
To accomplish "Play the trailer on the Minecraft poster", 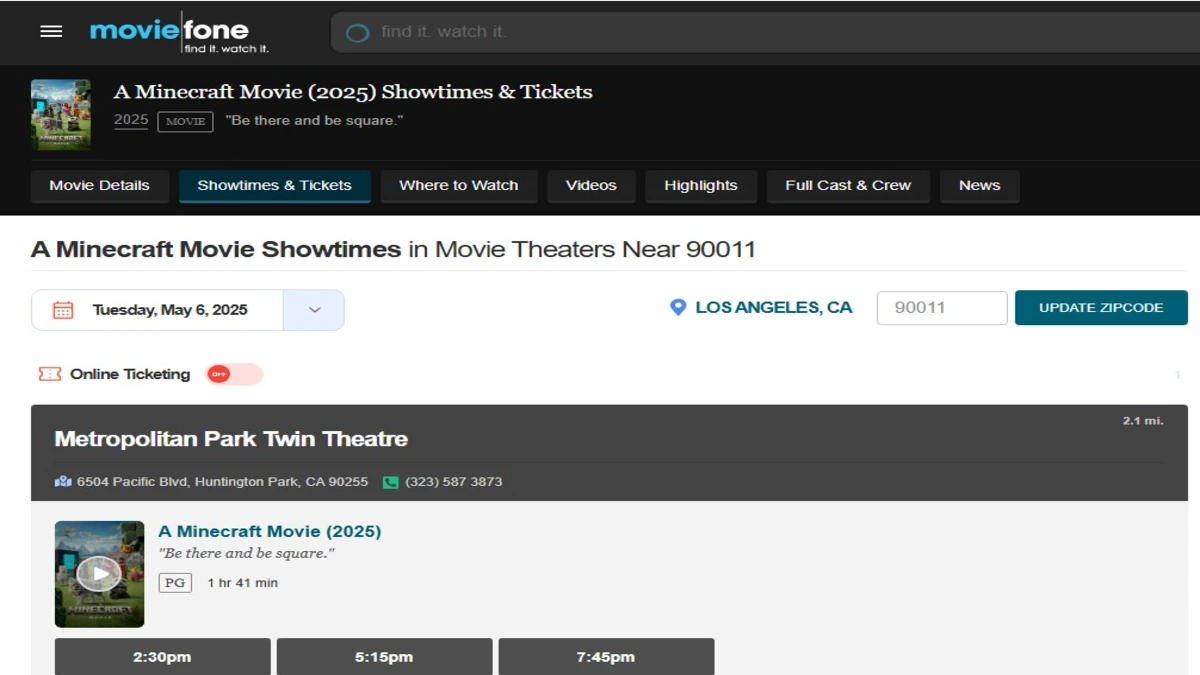I will (99, 573).
